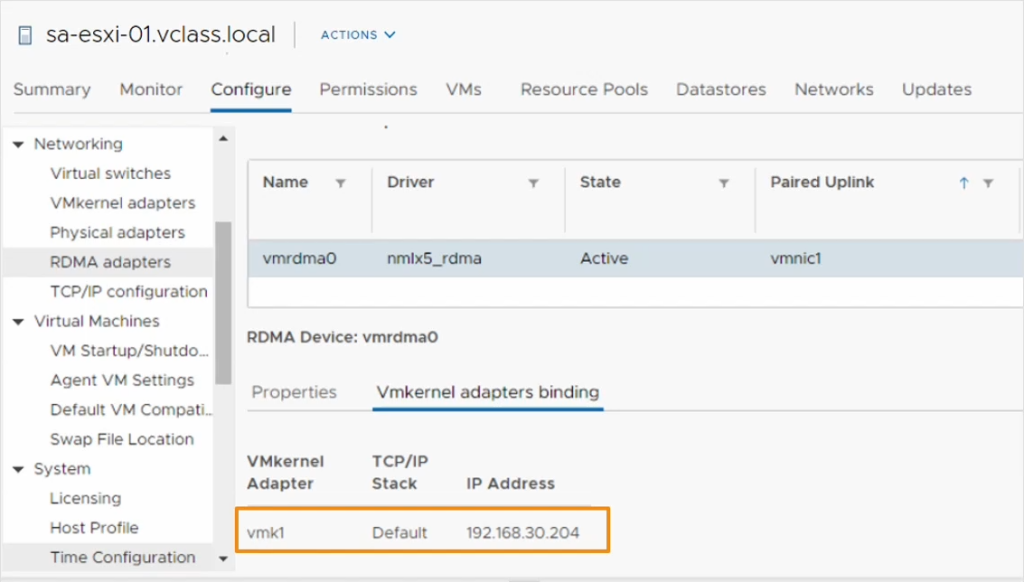The height and width of the screenshot is (582, 1024).
Task: Collapse the Networking tree section
Action: tap(18, 145)
